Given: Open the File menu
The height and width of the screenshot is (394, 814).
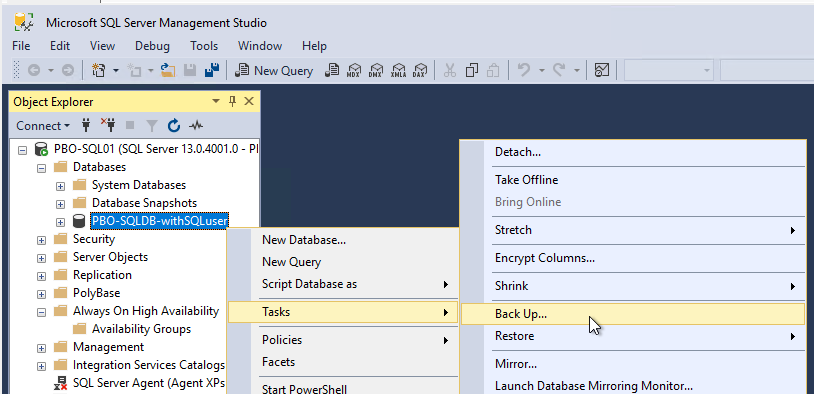Looking at the screenshot, I should [x=21, y=46].
